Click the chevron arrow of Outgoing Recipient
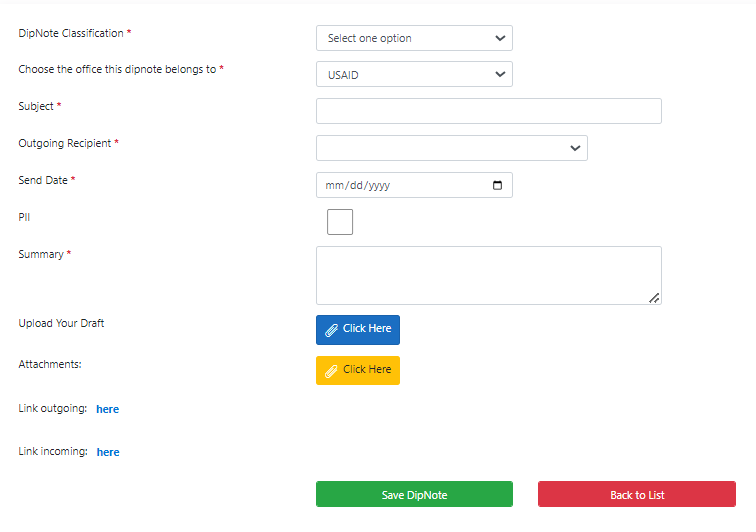This screenshot has height=532, width=756. 575,148
